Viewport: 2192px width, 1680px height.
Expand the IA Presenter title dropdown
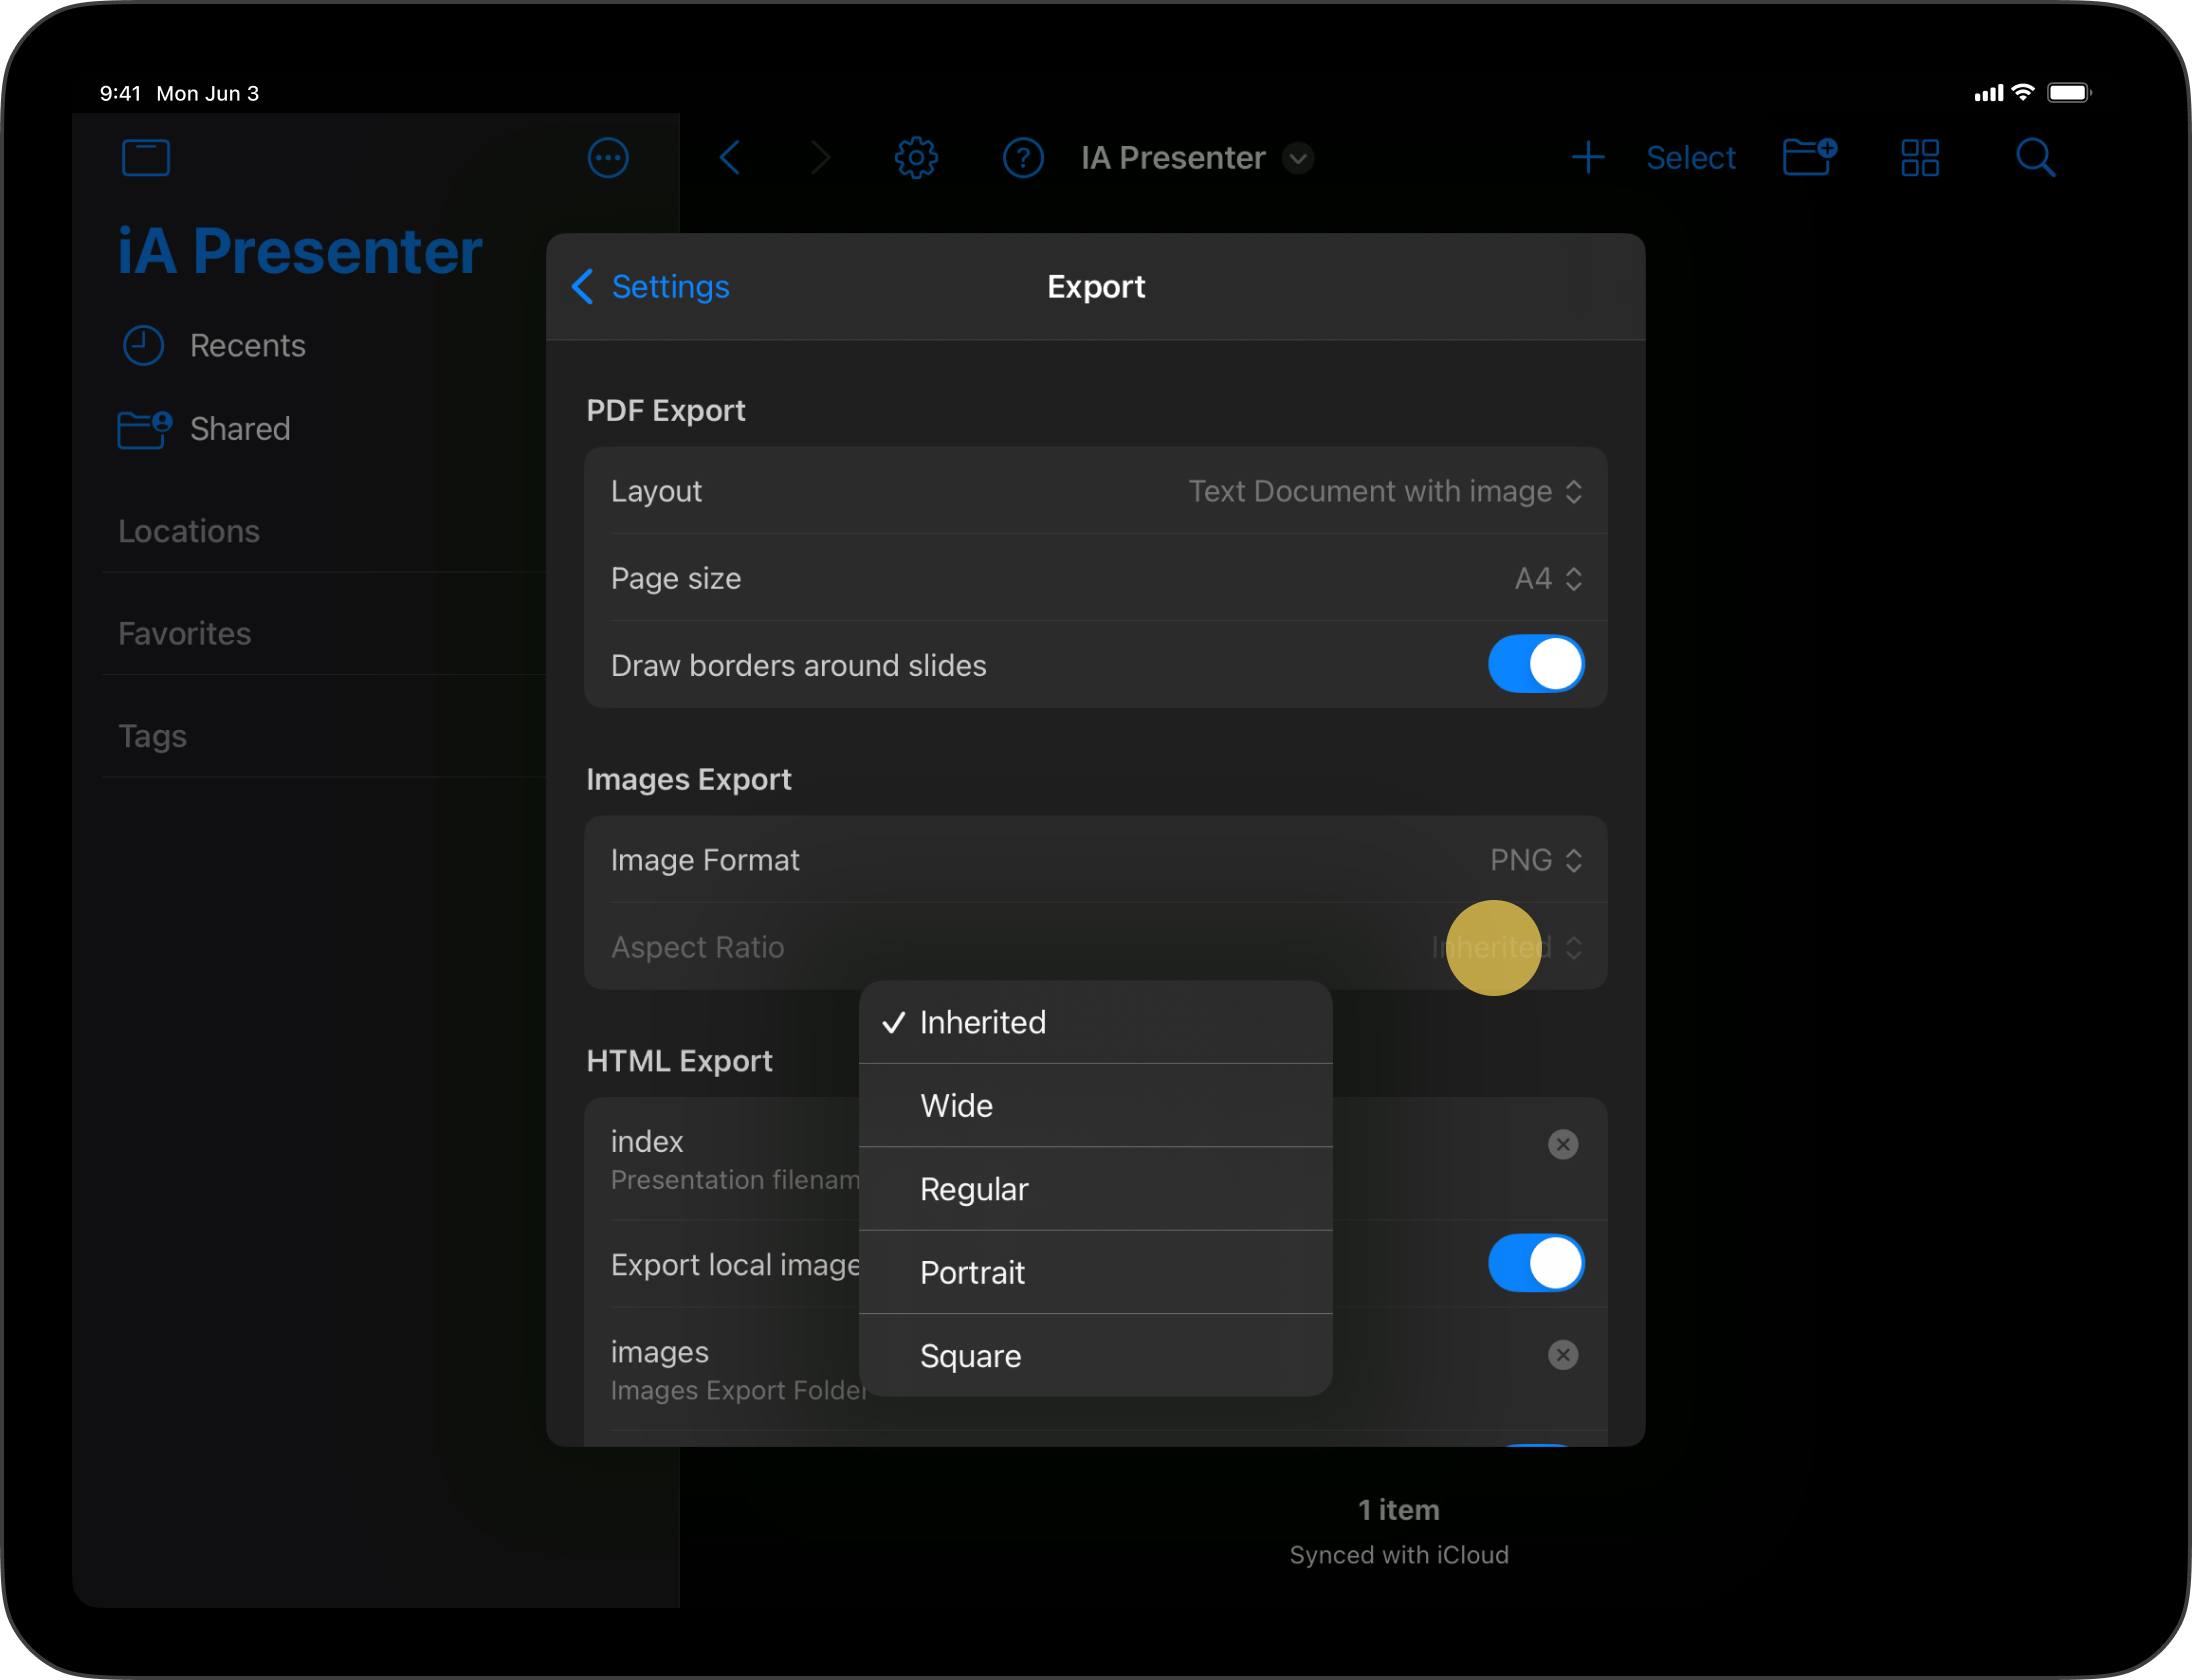[1298, 158]
